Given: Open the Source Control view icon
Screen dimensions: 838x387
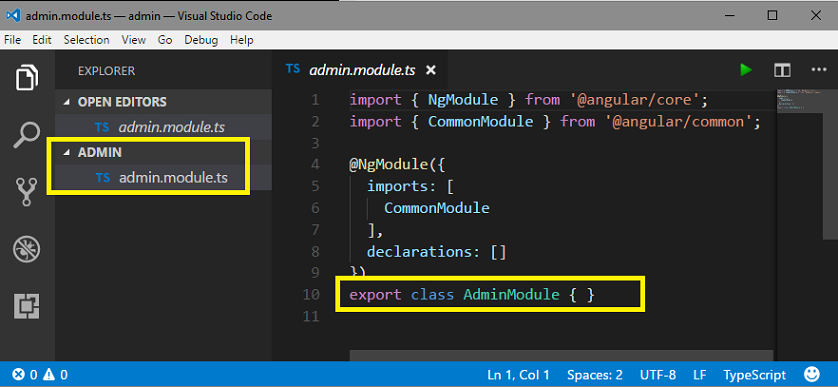Looking at the screenshot, I should (x=26, y=192).
